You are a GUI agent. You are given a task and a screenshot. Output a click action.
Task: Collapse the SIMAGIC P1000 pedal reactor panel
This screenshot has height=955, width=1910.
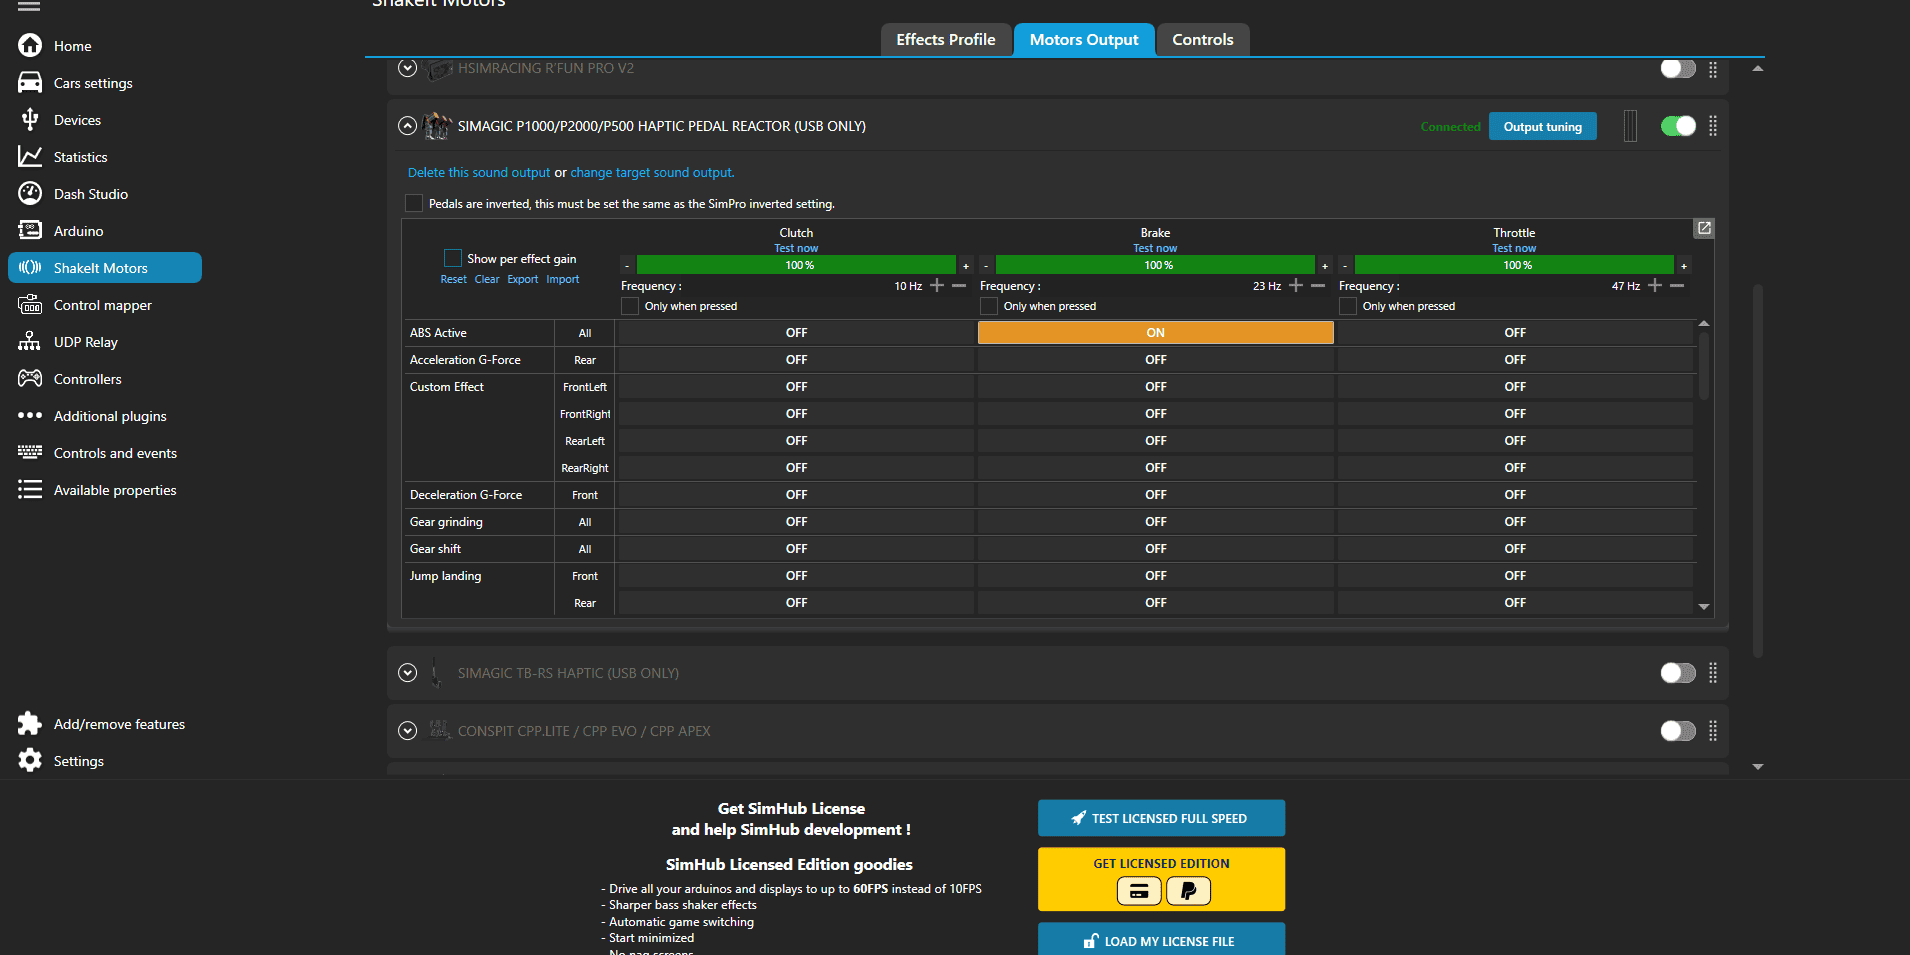(407, 126)
